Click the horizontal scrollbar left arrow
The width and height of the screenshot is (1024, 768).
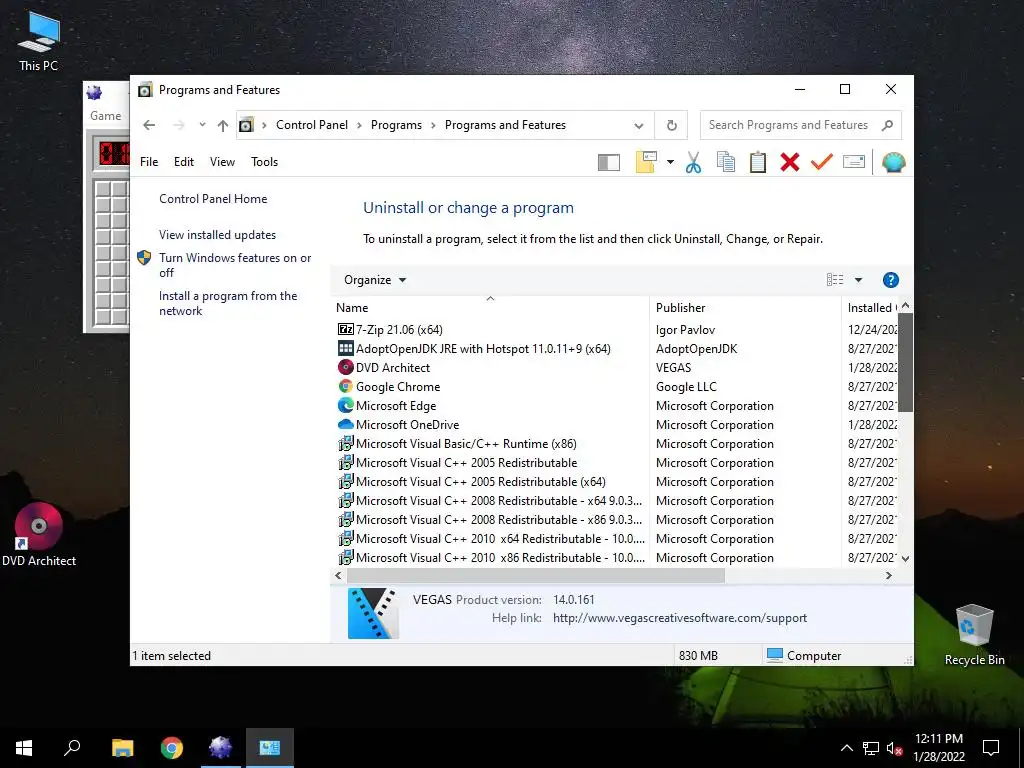338,575
